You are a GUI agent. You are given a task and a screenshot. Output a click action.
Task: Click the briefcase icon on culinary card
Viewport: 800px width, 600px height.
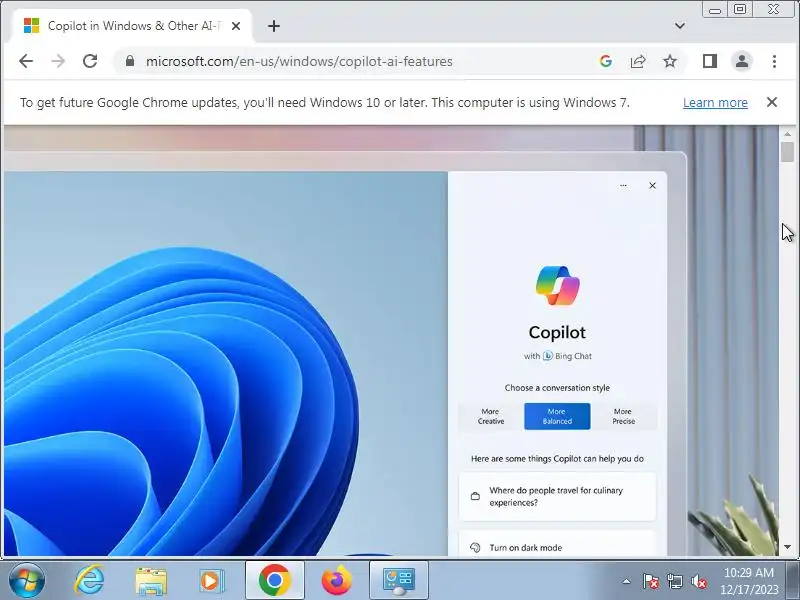tap(475, 496)
